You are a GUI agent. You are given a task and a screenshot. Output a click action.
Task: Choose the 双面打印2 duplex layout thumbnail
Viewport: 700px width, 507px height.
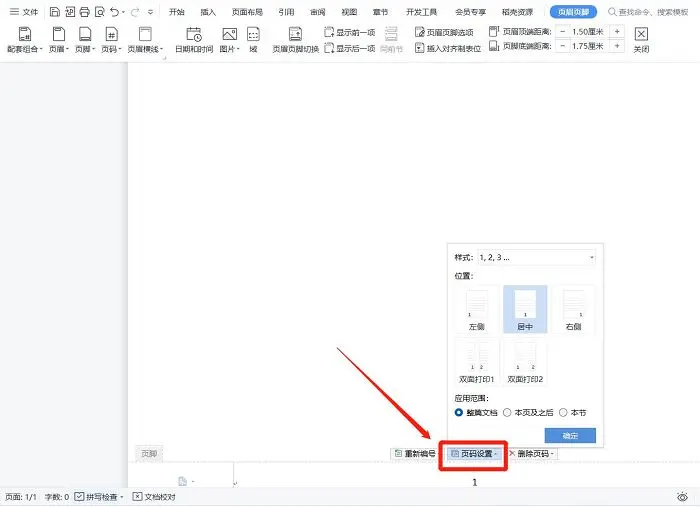(x=525, y=362)
